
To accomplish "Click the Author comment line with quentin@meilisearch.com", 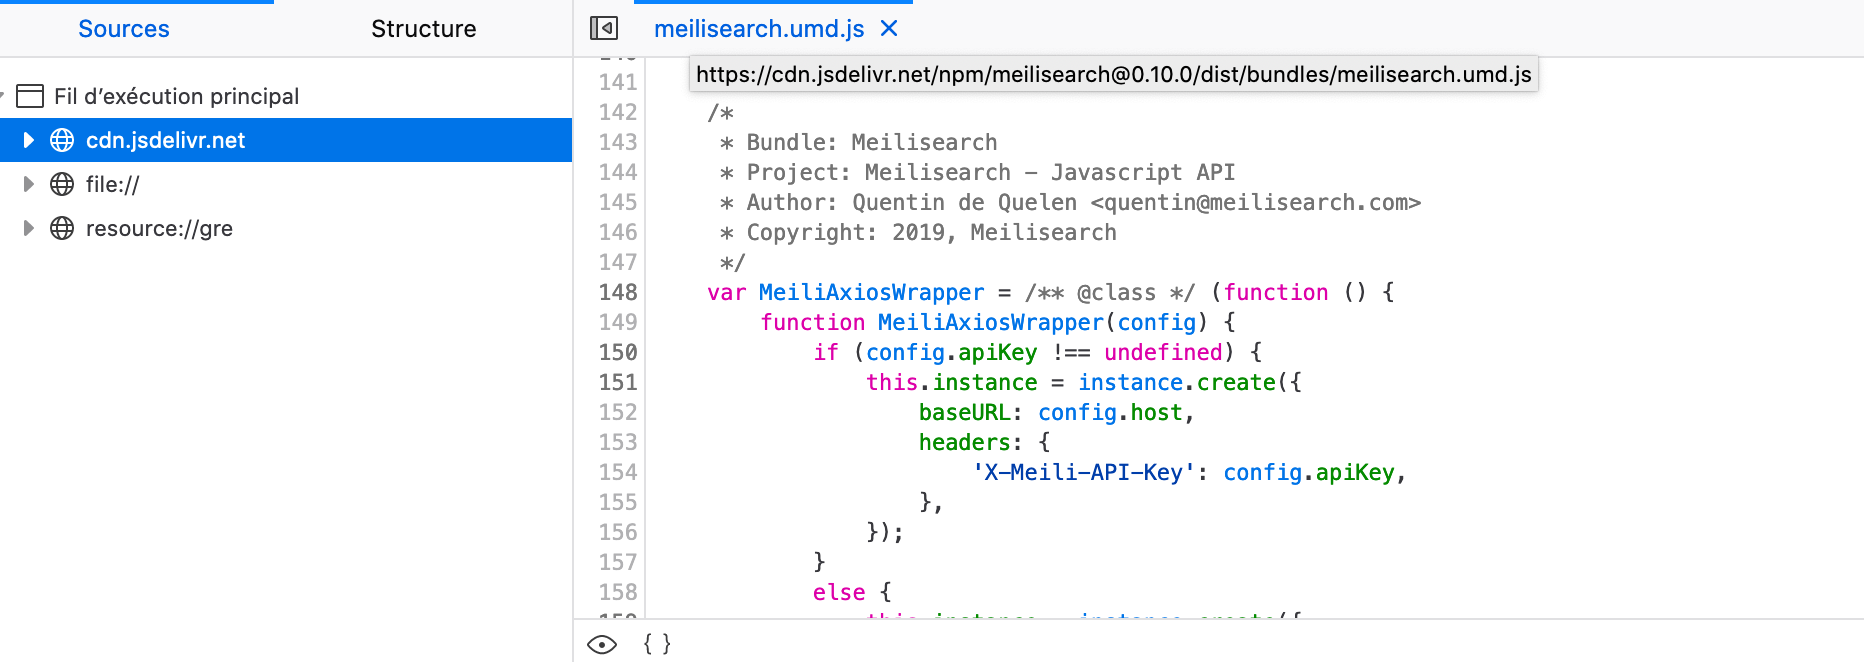I will [1070, 202].
